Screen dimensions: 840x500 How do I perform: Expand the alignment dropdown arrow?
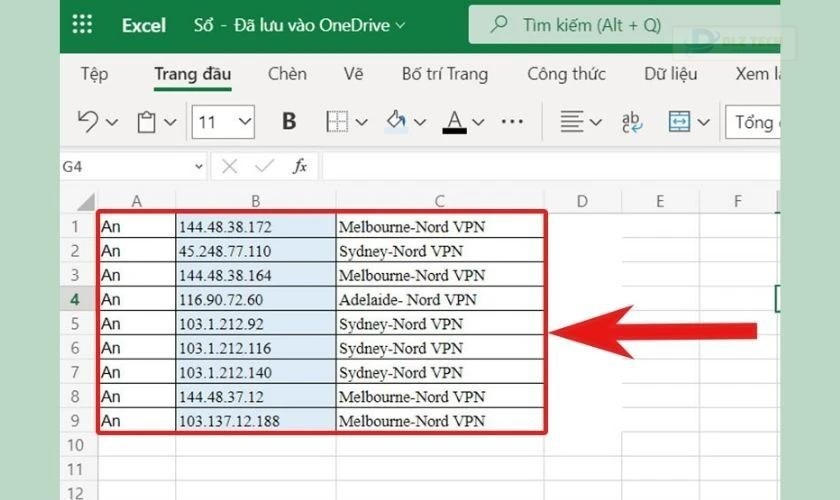coord(596,123)
